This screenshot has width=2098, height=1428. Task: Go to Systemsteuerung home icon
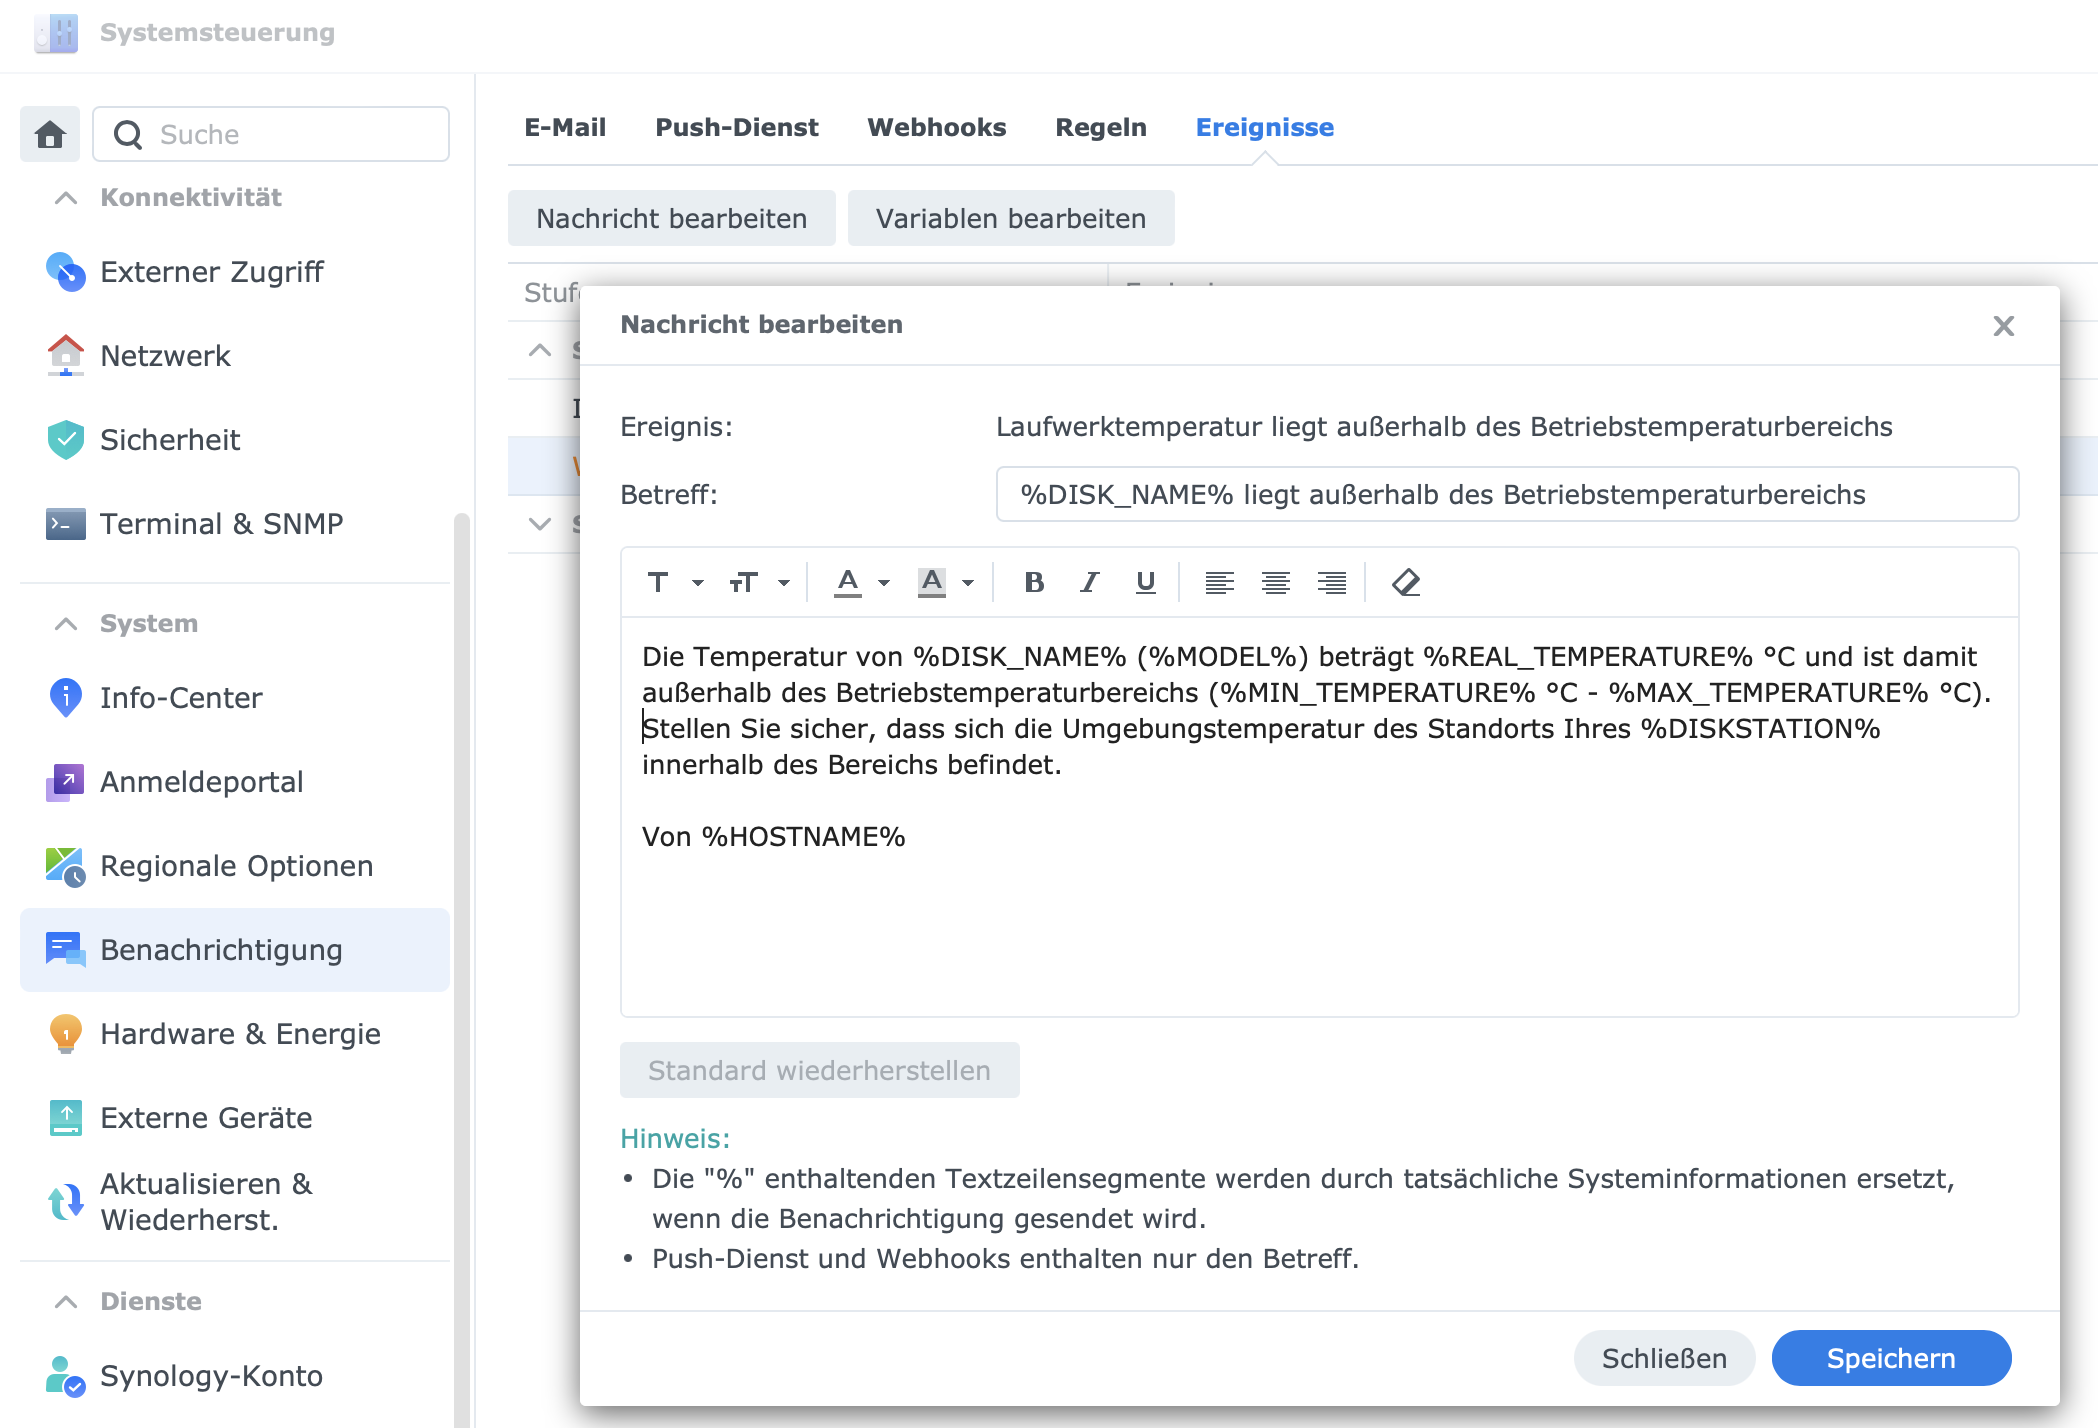[50, 134]
